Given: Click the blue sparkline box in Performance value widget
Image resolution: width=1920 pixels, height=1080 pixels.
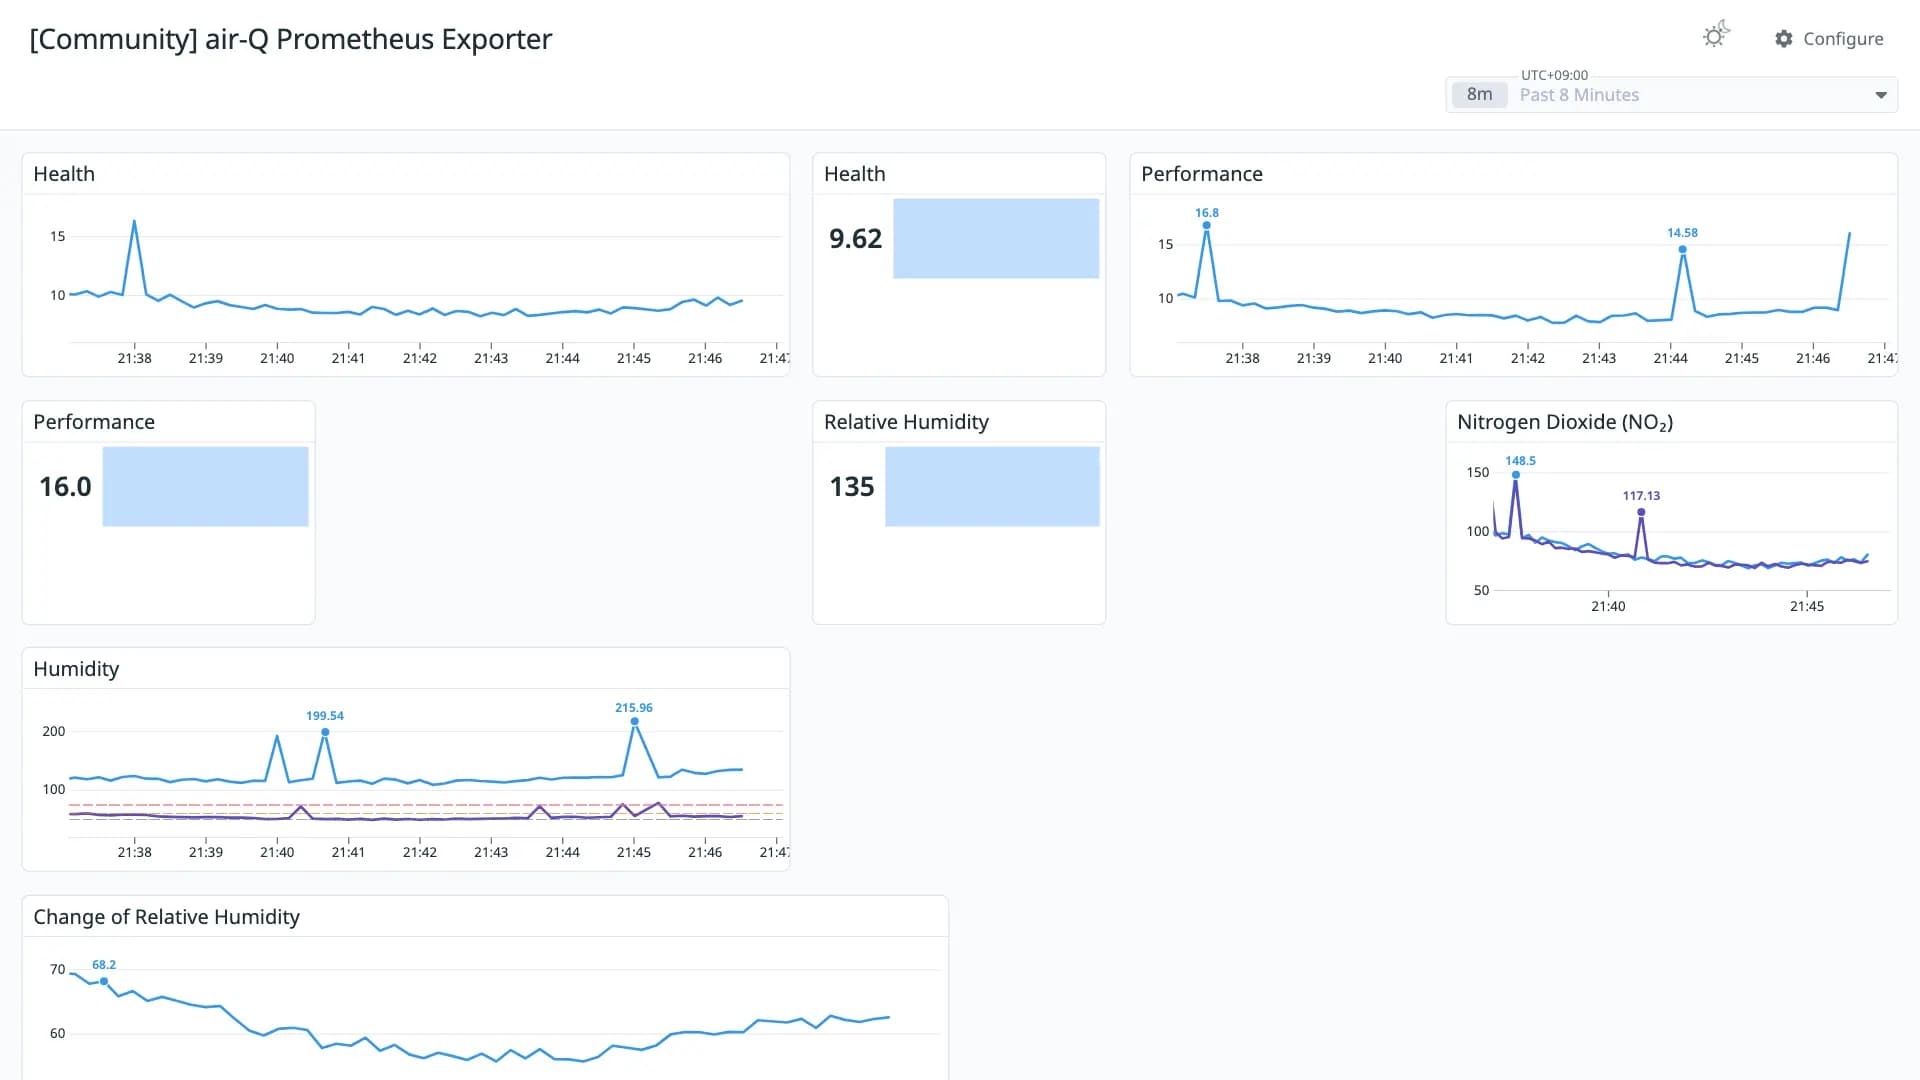Looking at the screenshot, I should [205, 486].
